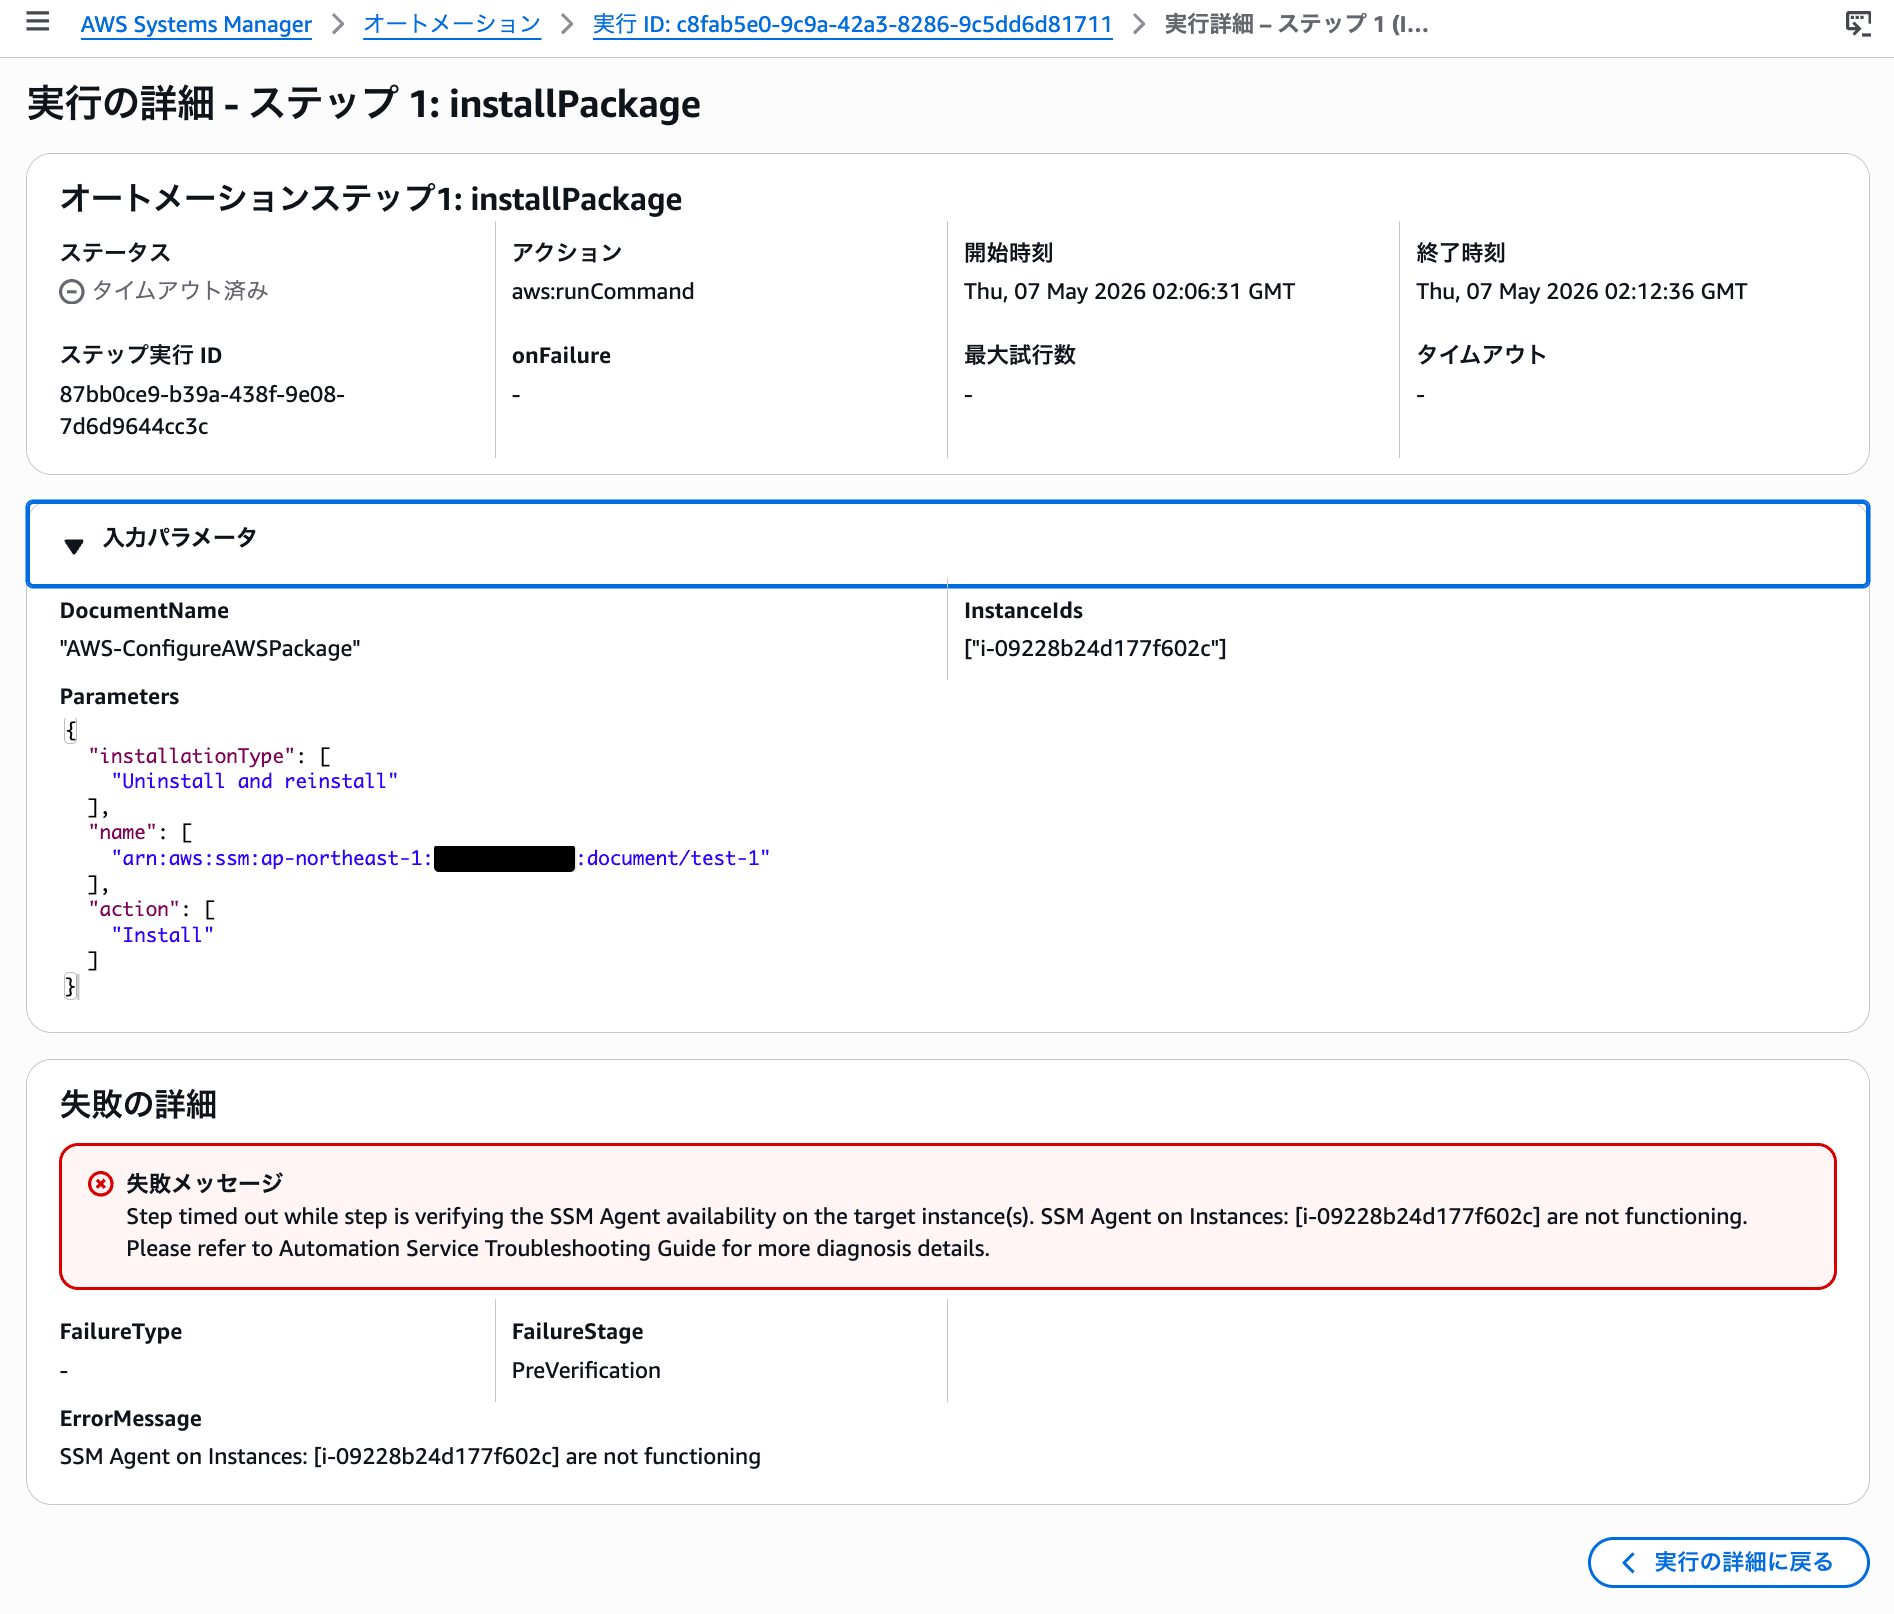Select the step execution ID 87bb0ce9 value
The width and height of the screenshot is (1894, 1614).
202,410
